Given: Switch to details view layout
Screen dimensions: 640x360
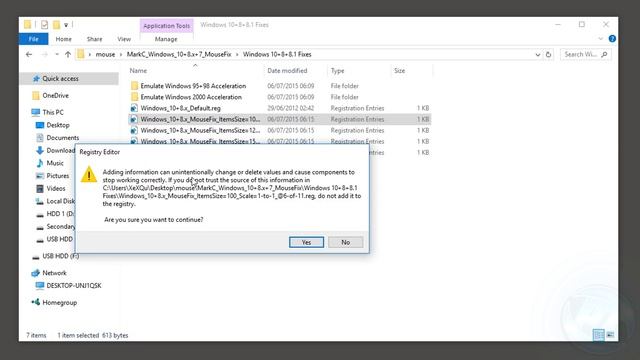Looking at the screenshot, I should tap(599, 335).
